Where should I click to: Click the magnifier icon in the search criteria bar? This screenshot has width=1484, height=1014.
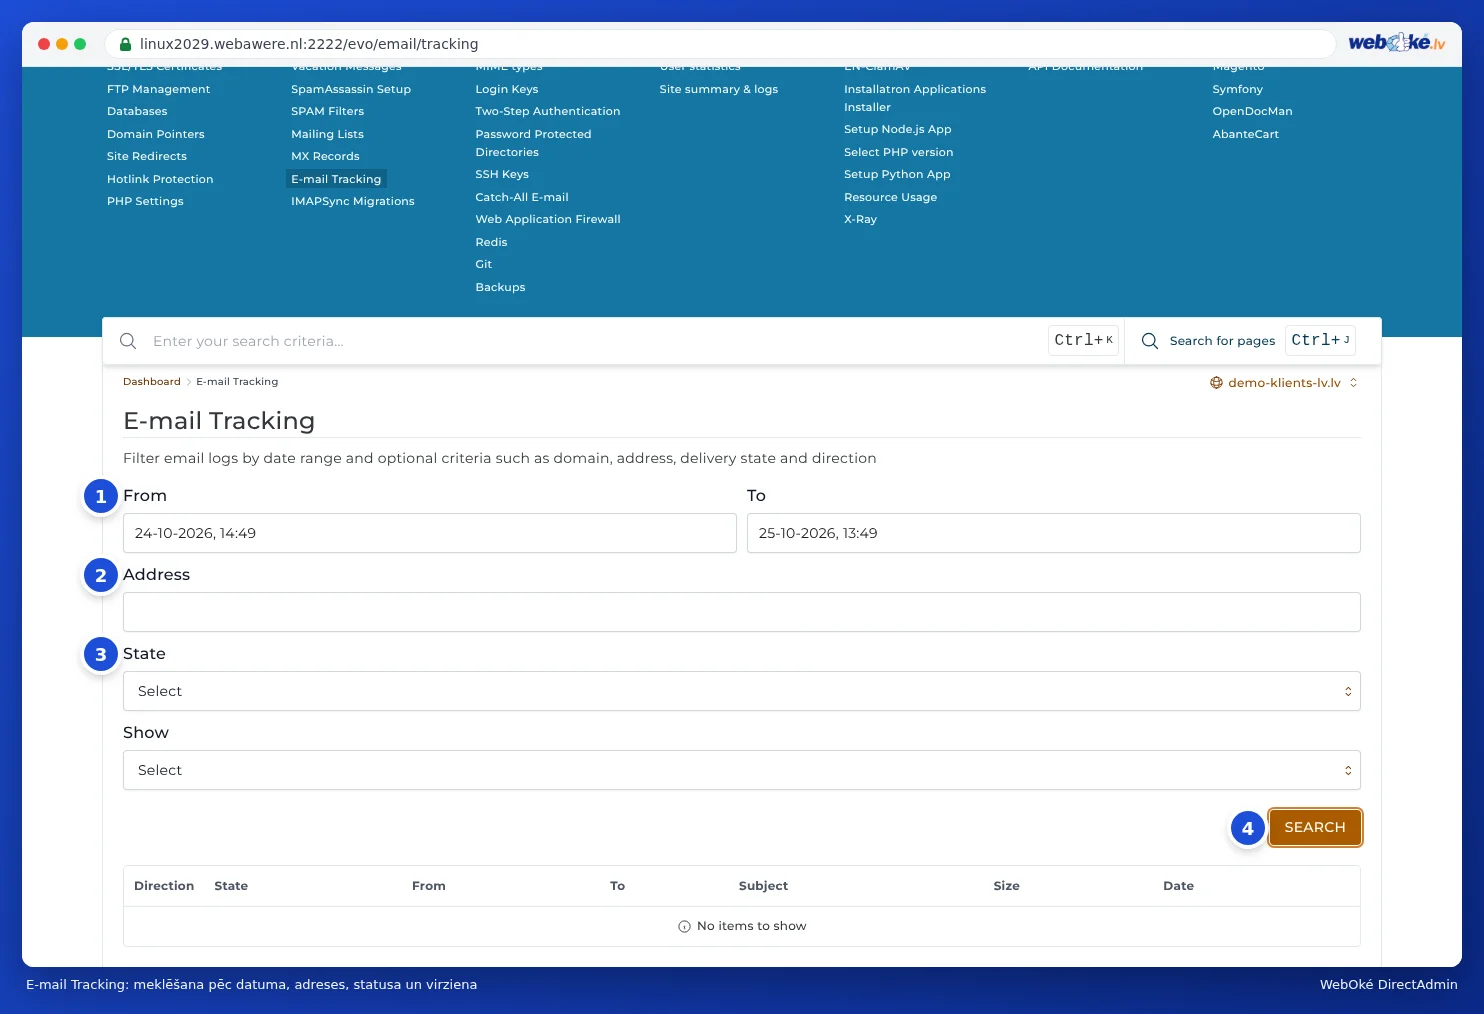pyautogui.click(x=128, y=341)
